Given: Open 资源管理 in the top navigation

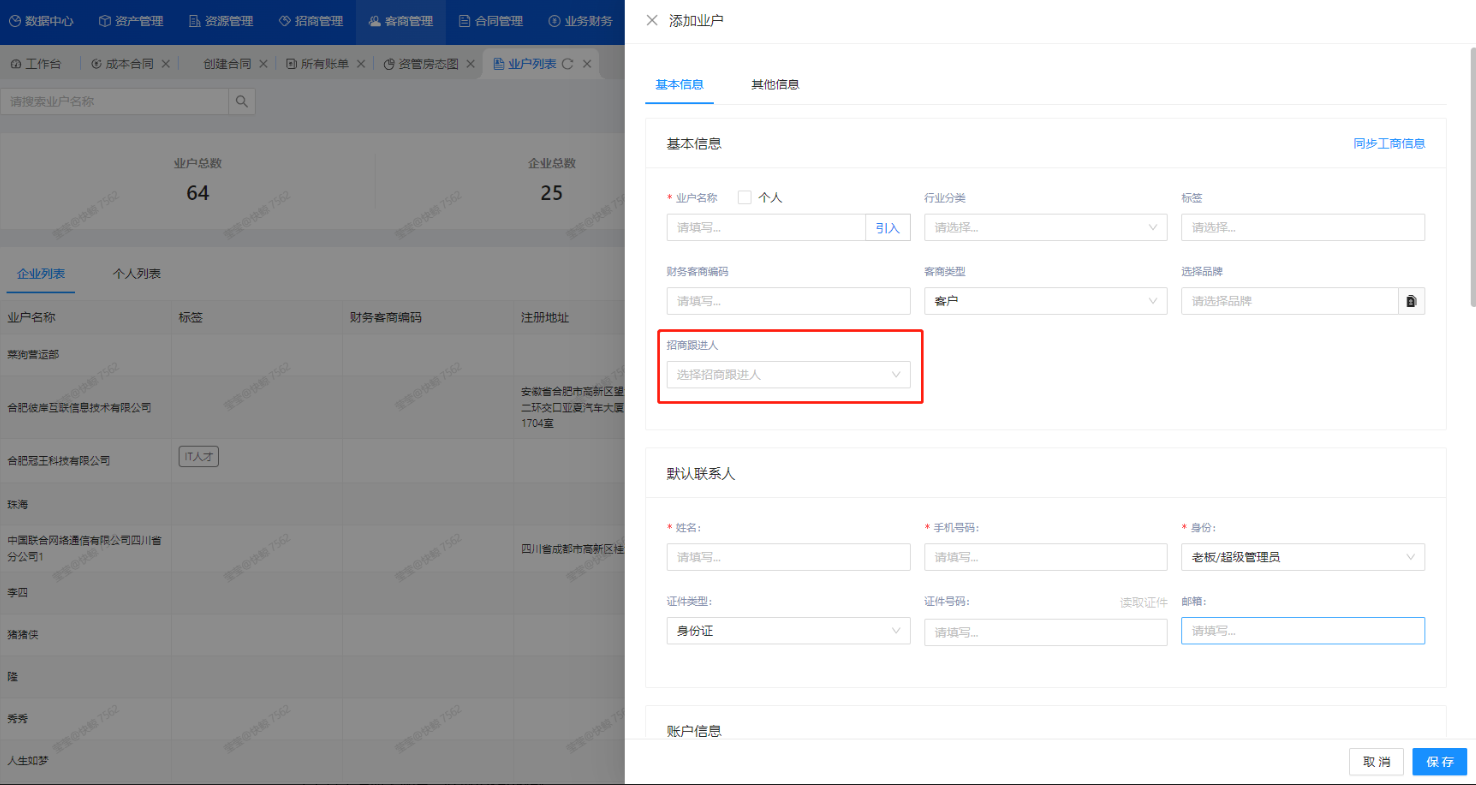Looking at the screenshot, I should point(221,21).
